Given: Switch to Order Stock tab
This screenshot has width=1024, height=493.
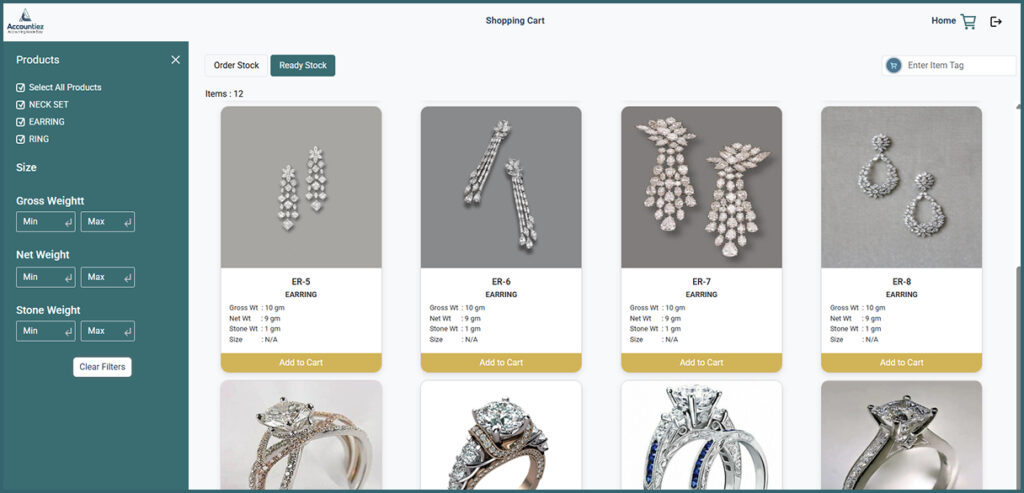Looking at the screenshot, I should 236,65.
